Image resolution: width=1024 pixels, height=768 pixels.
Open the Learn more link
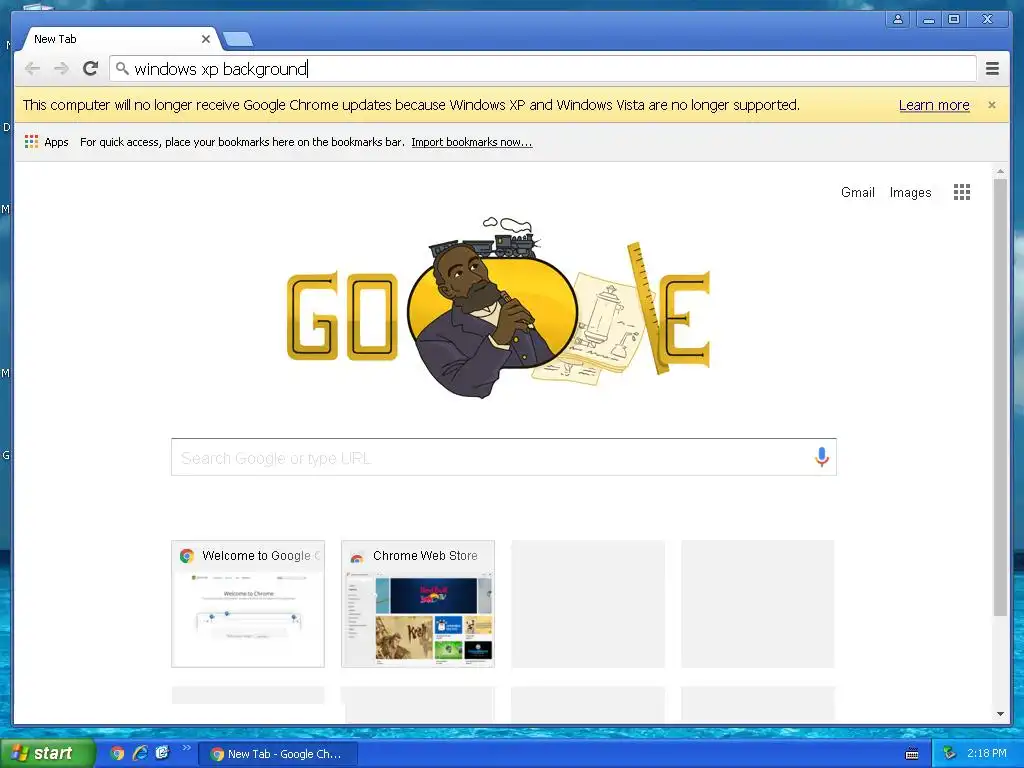point(934,105)
